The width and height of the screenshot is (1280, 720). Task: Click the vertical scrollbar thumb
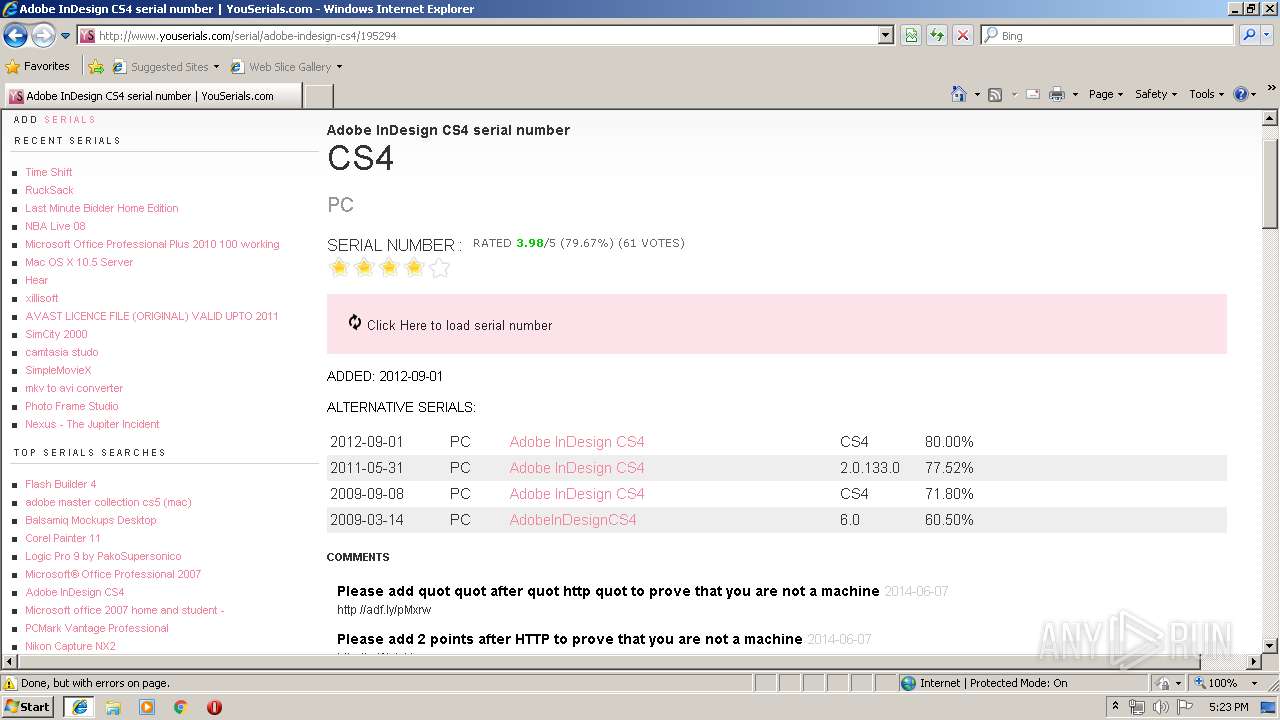1270,184
